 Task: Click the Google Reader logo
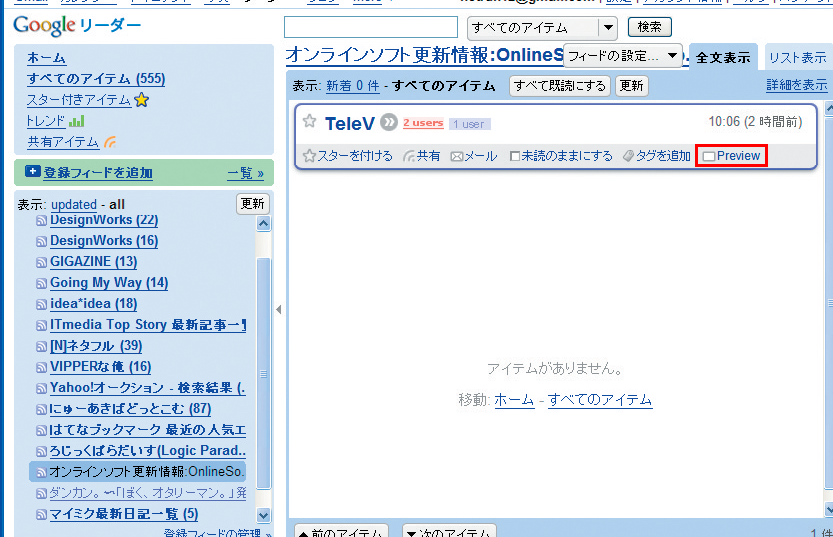(77, 26)
